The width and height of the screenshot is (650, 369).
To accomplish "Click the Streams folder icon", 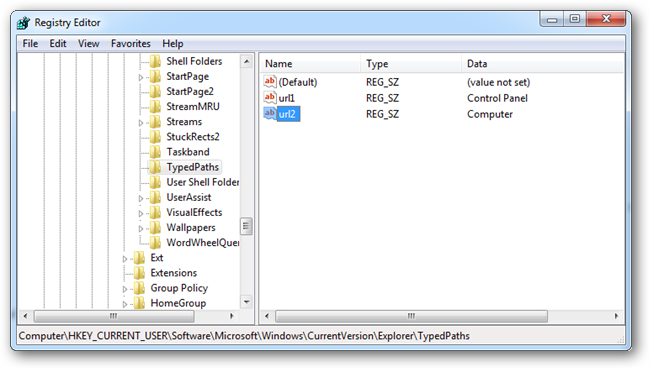I will 155,122.
